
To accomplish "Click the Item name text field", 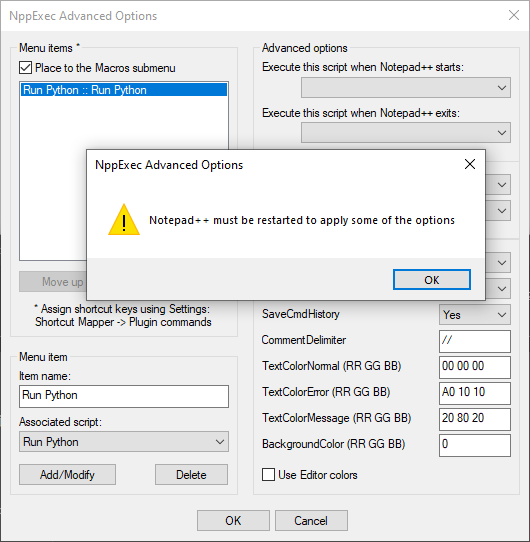I will tap(124, 396).
